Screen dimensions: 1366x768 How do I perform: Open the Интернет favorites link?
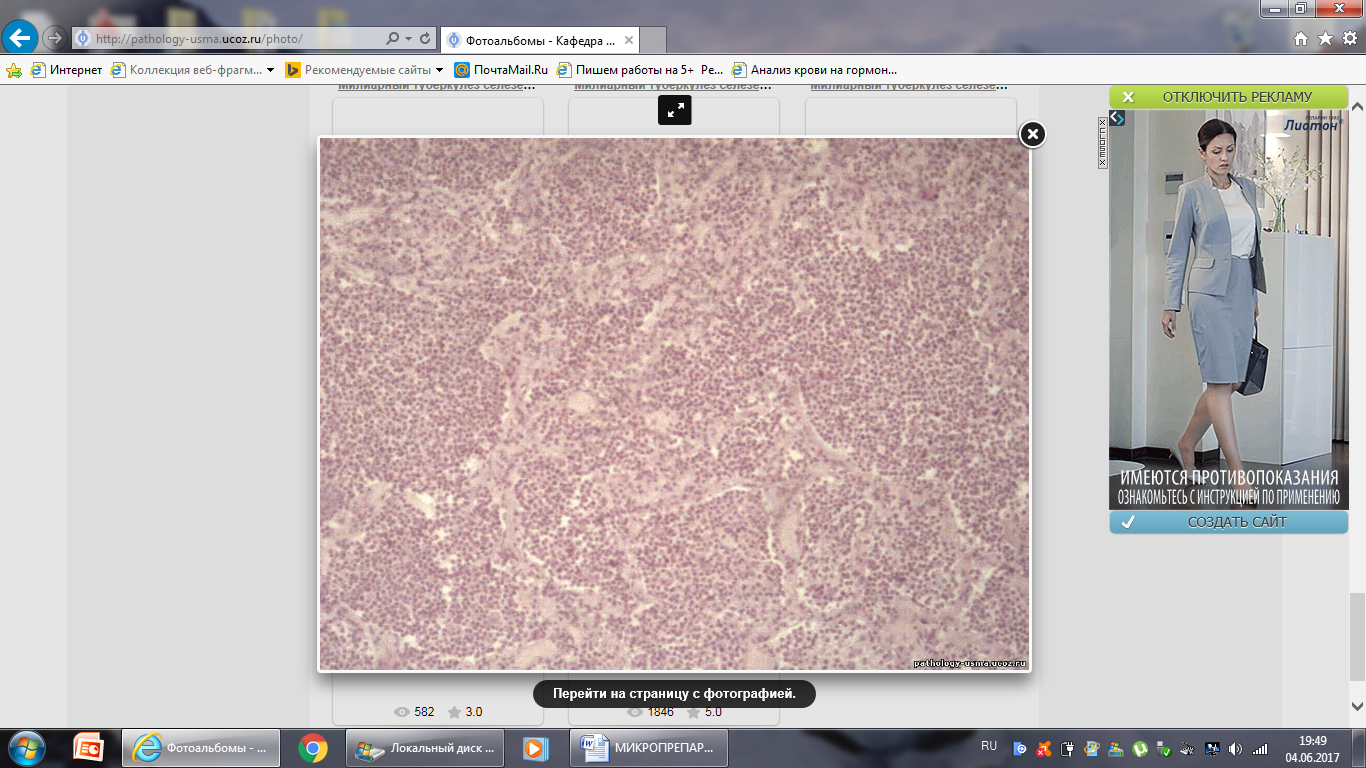pos(66,70)
